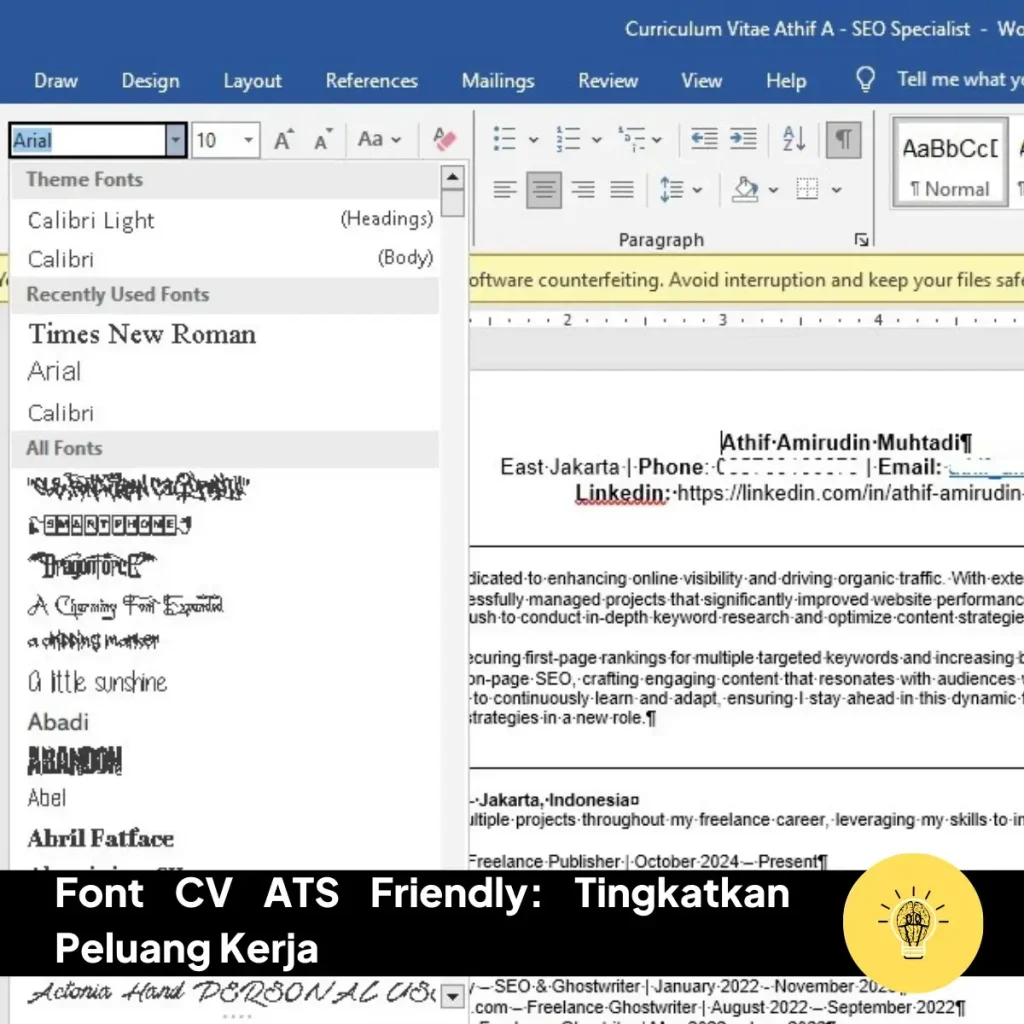
Task: Select the Numbering list icon
Action: pyautogui.click(x=568, y=138)
